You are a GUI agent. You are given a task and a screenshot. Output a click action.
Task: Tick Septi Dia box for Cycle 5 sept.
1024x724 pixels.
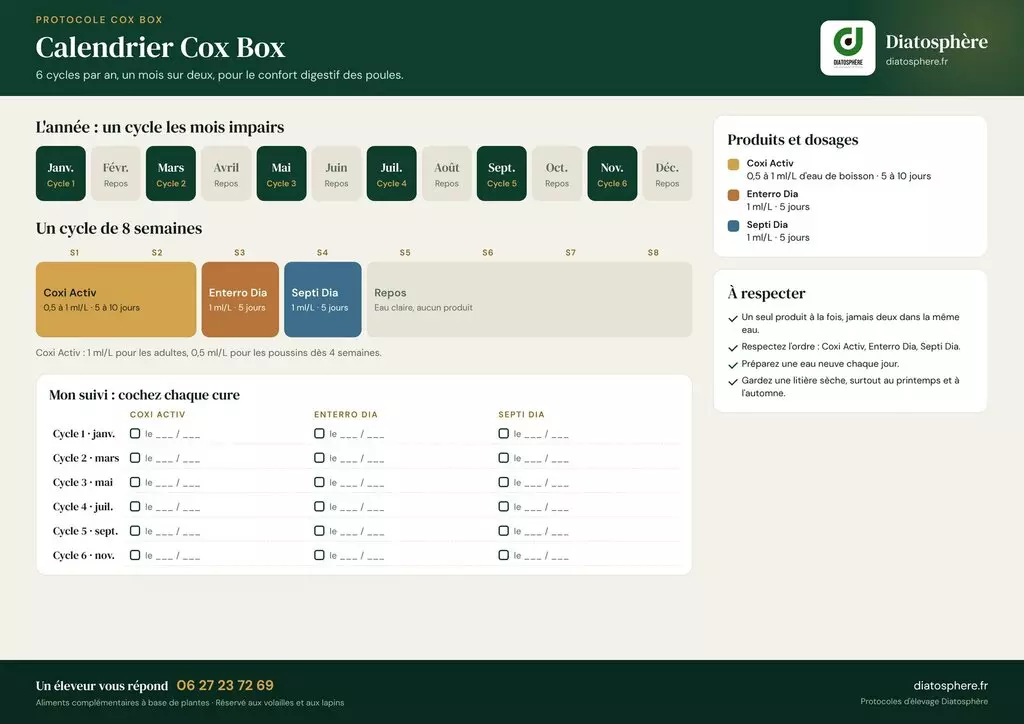[504, 531]
